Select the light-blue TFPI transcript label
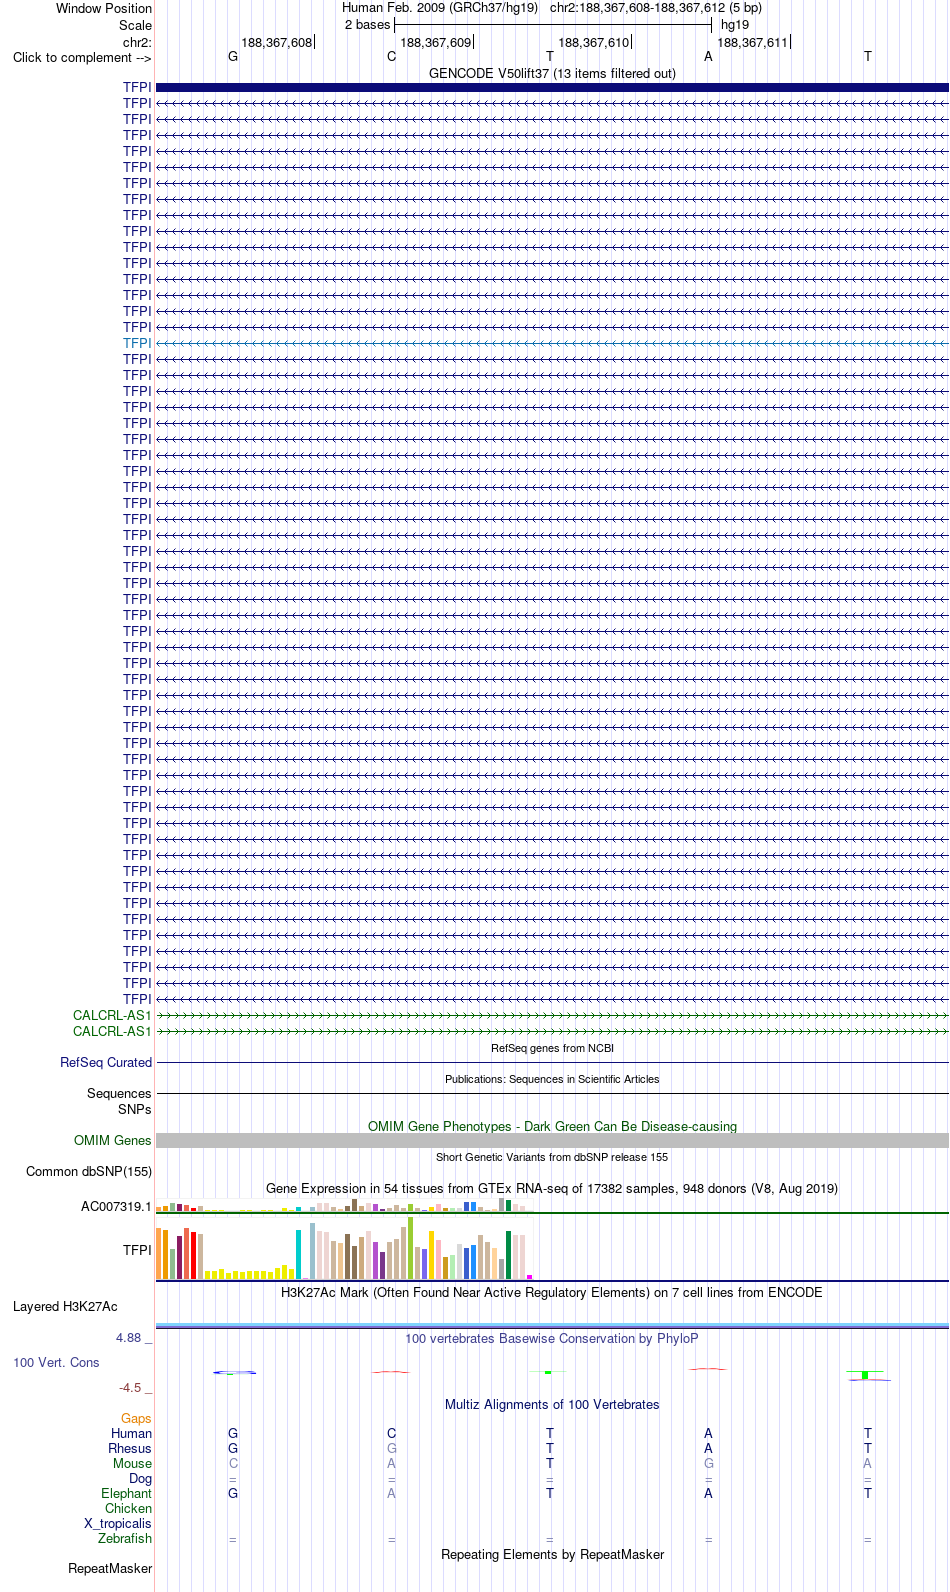The image size is (950, 1592). [x=137, y=343]
